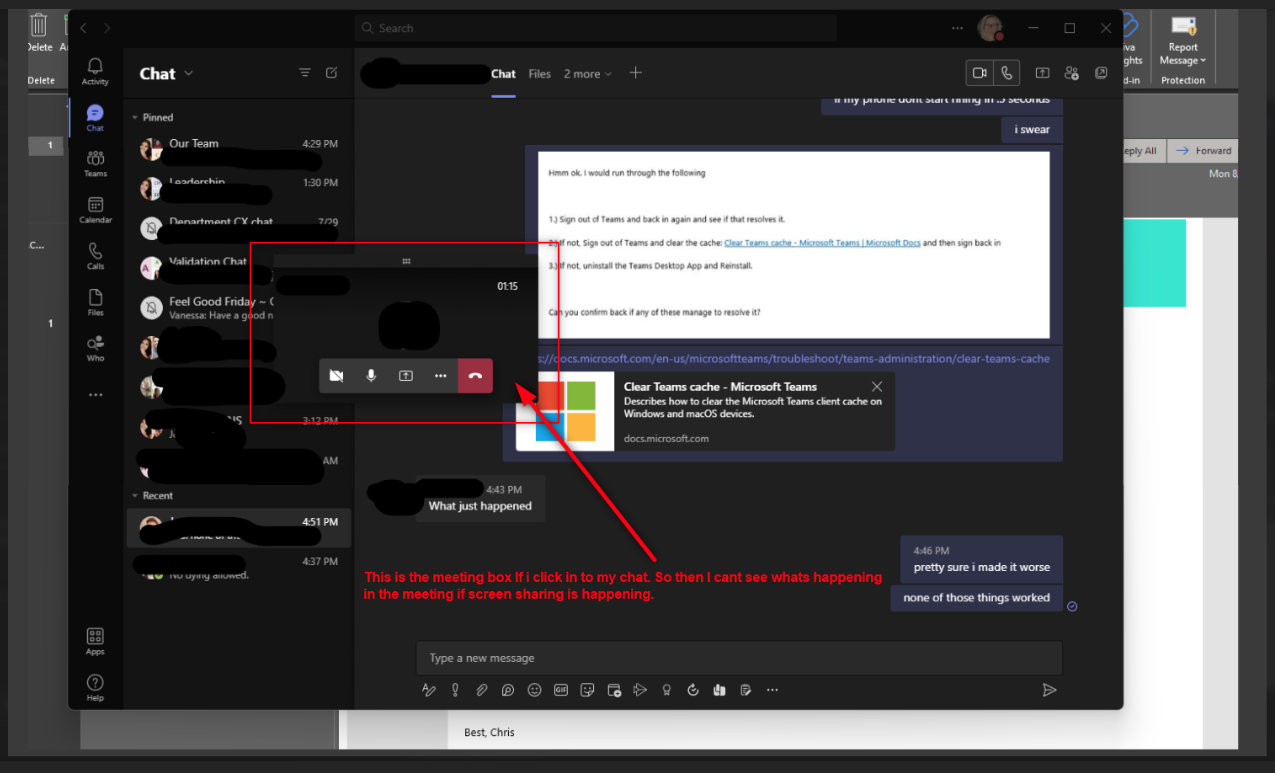Hang up the call in mini window
Image resolution: width=1275 pixels, height=773 pixels.
click(475, 376)
